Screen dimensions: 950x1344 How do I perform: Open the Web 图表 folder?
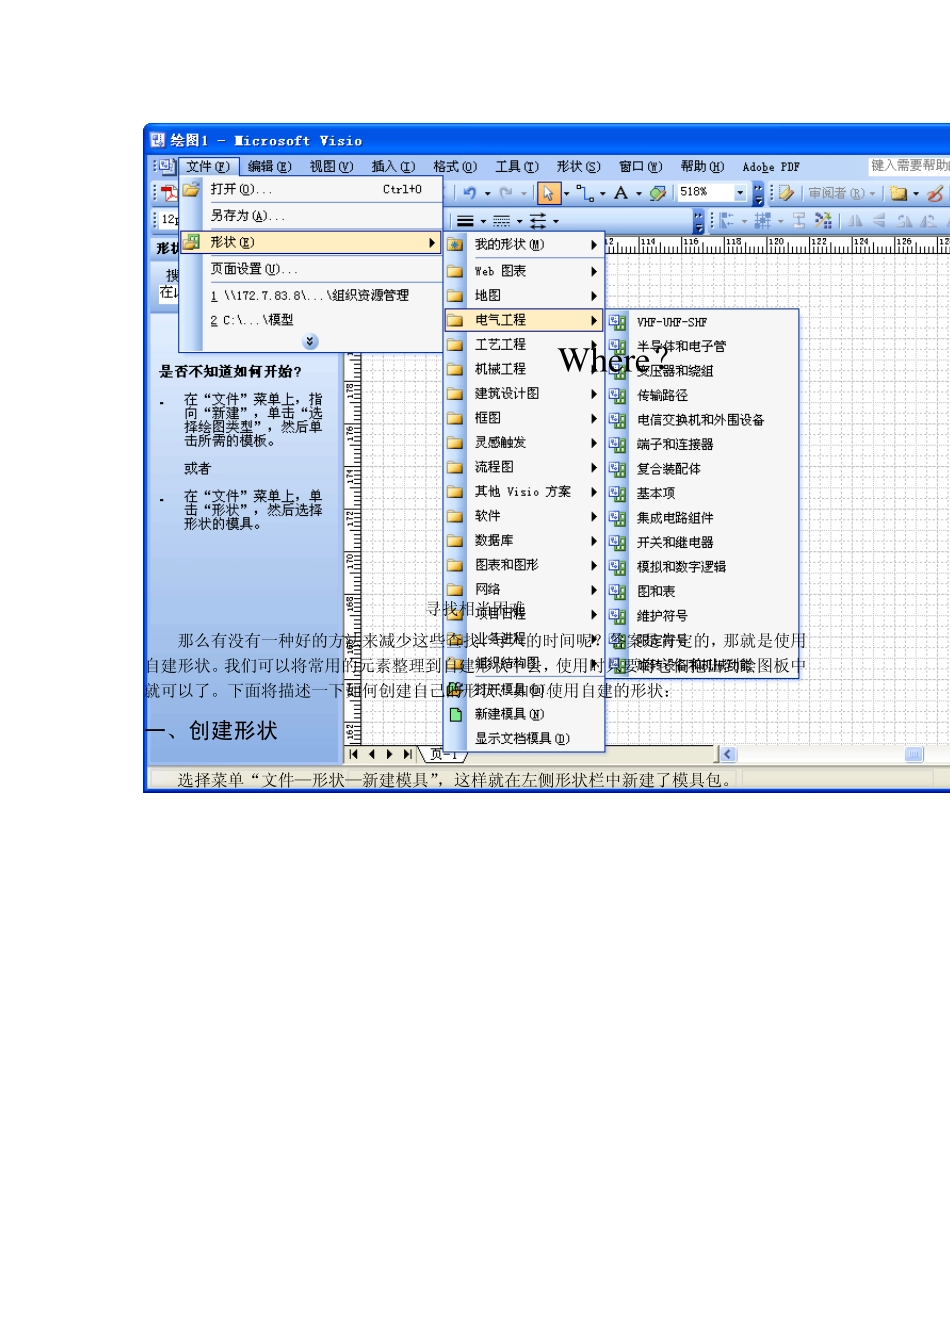pyautogui.click(x=525, y=271)
